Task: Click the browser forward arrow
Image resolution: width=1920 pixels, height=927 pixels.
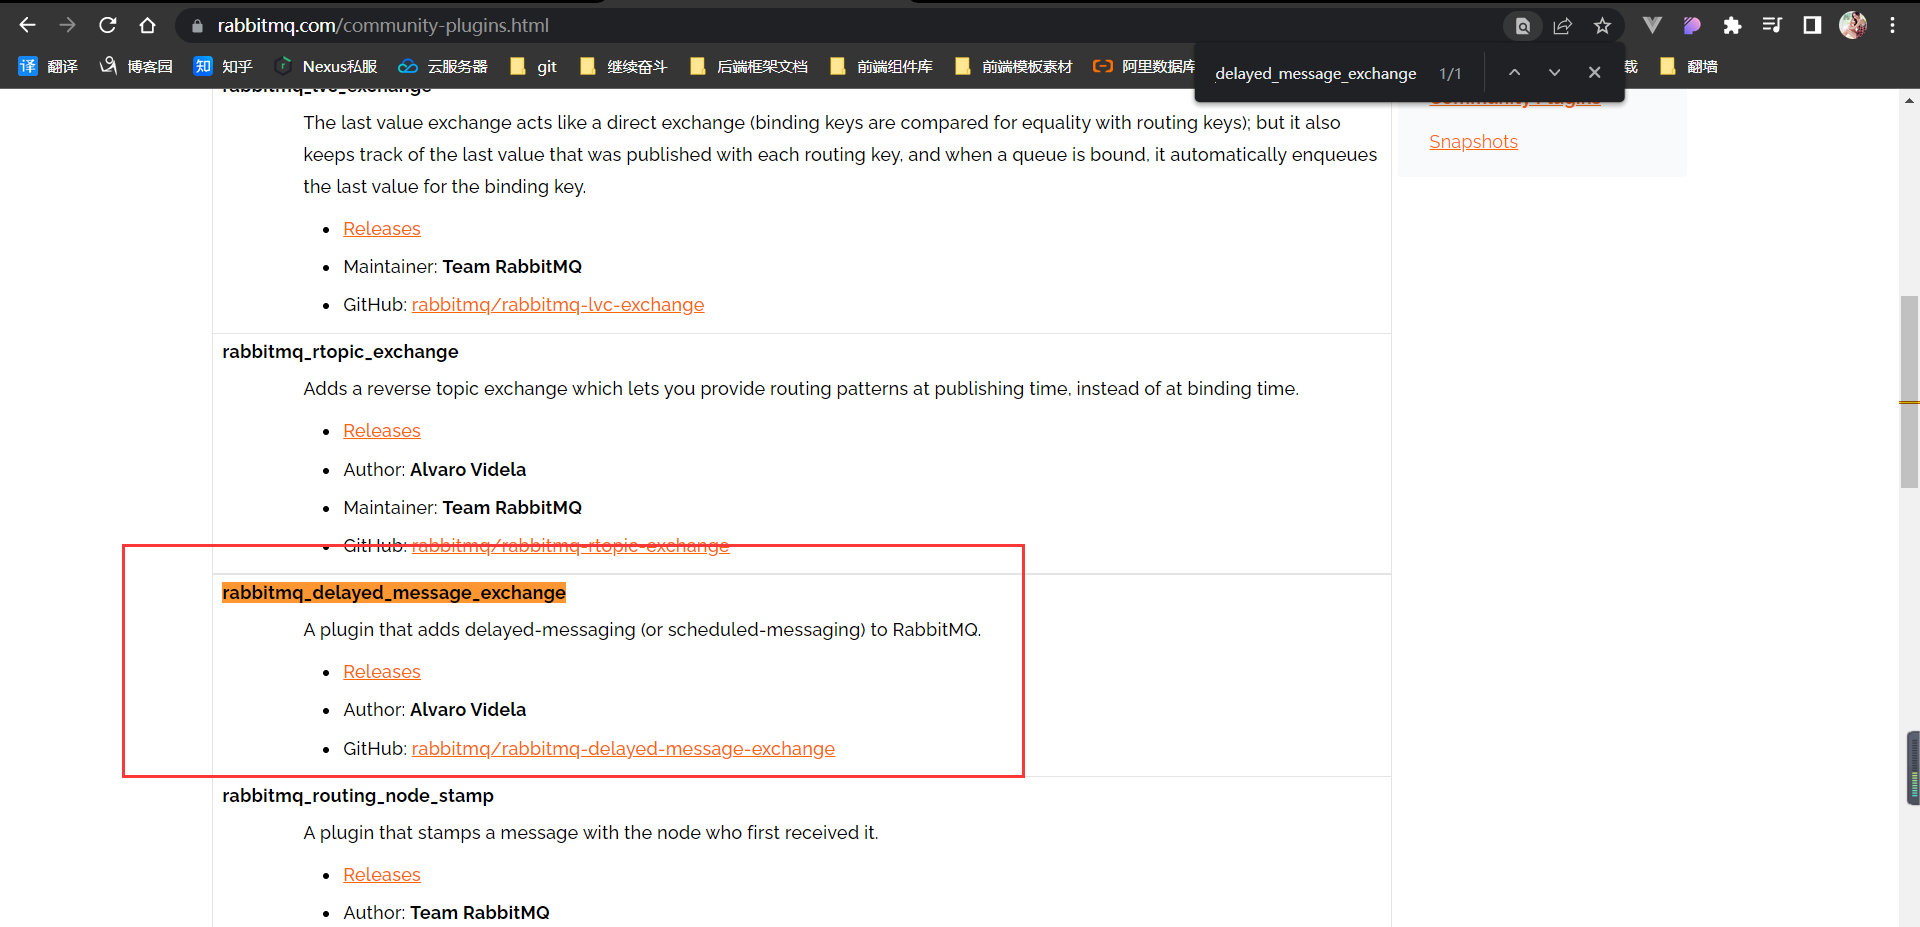Action: 67,26
